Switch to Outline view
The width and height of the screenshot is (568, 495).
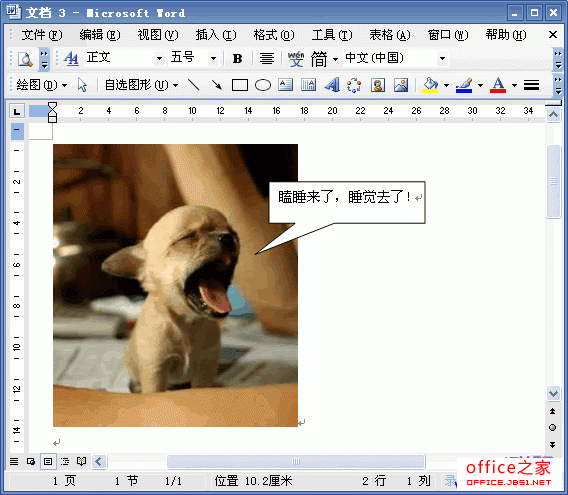pos(65,462)
